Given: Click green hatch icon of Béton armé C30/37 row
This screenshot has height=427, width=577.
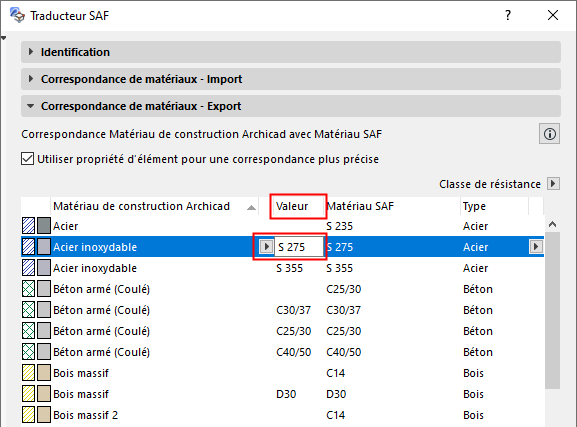Looking at the screenshot, I should coord(28,310).
